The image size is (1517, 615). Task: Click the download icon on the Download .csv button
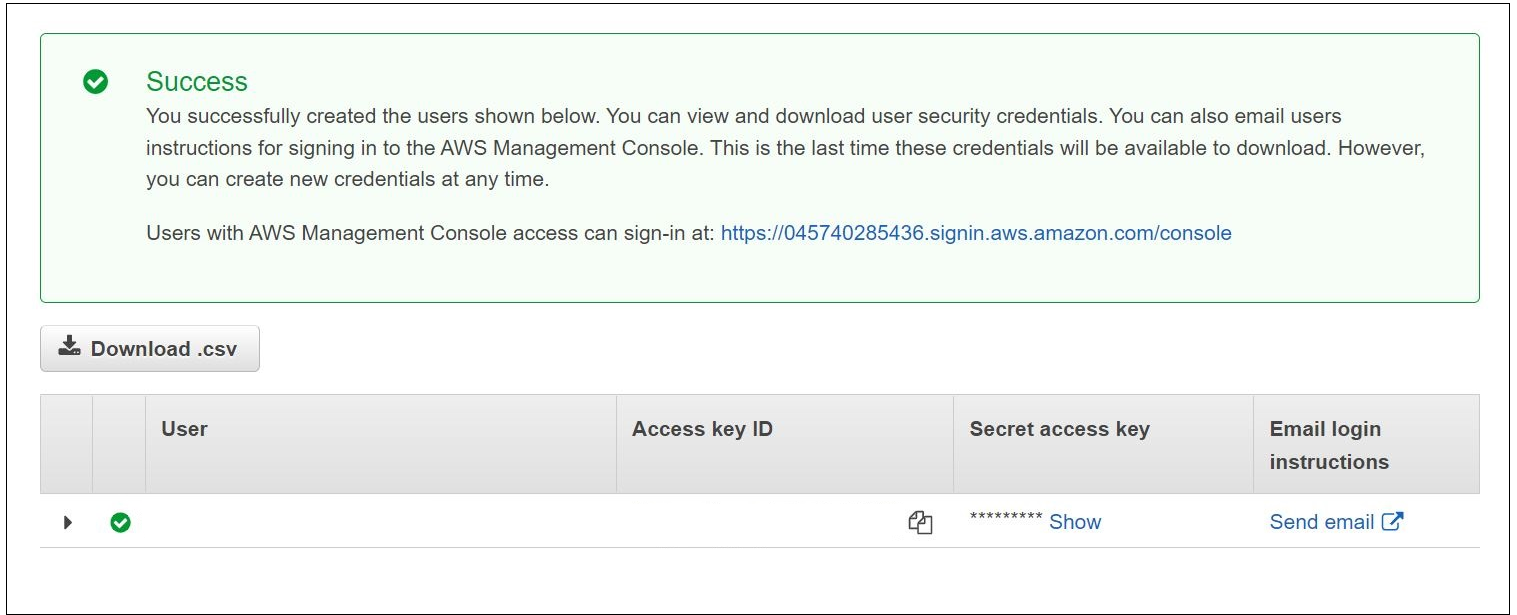68,348
